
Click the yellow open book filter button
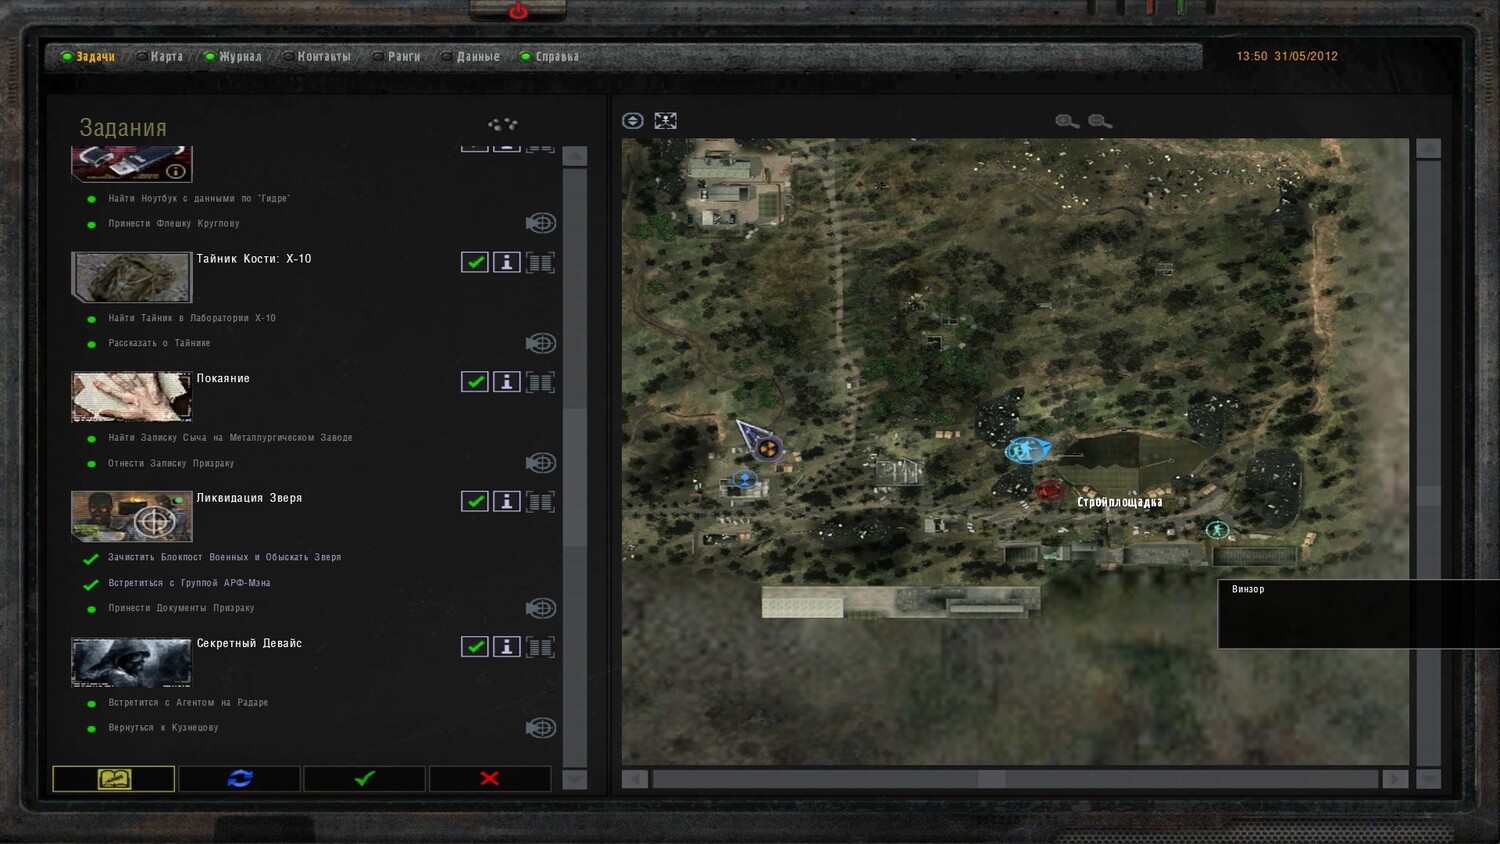114,778
